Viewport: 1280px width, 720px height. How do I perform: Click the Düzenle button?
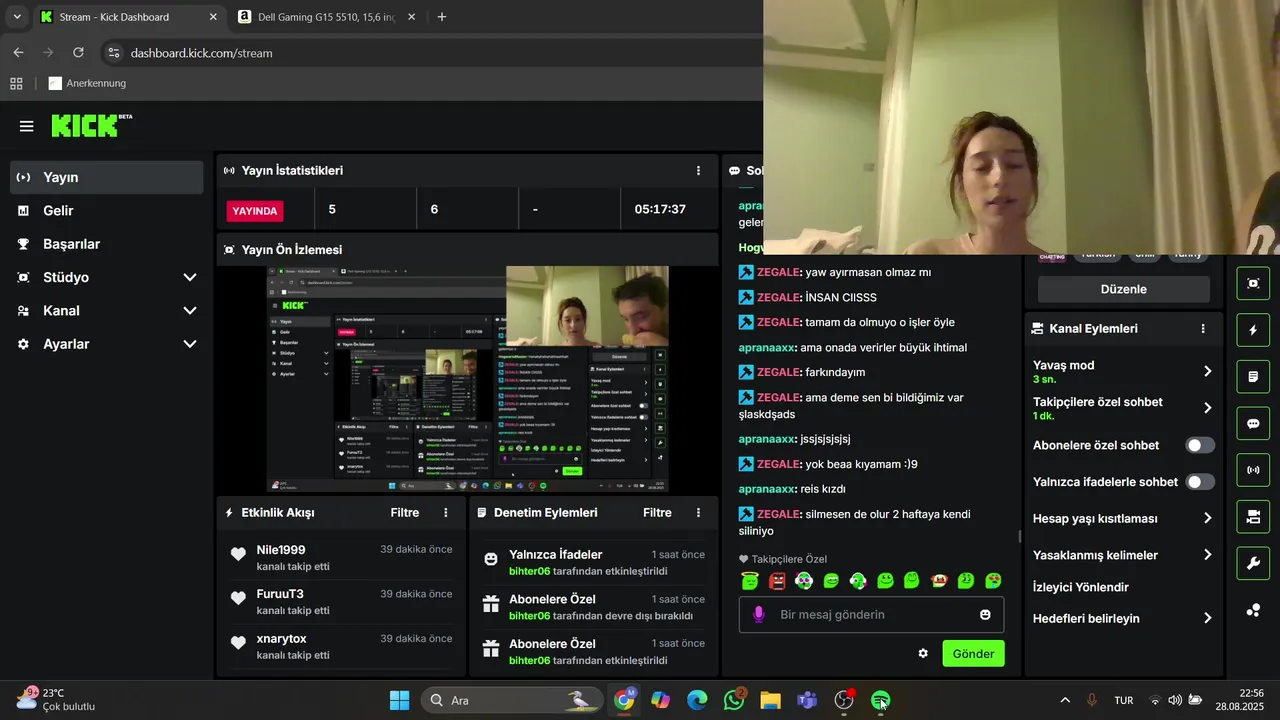tap(1124, 289)
